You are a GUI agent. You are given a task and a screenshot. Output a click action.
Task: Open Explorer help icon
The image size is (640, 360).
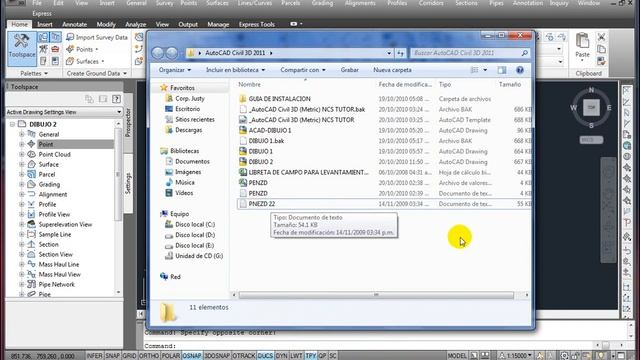[520, 70]
